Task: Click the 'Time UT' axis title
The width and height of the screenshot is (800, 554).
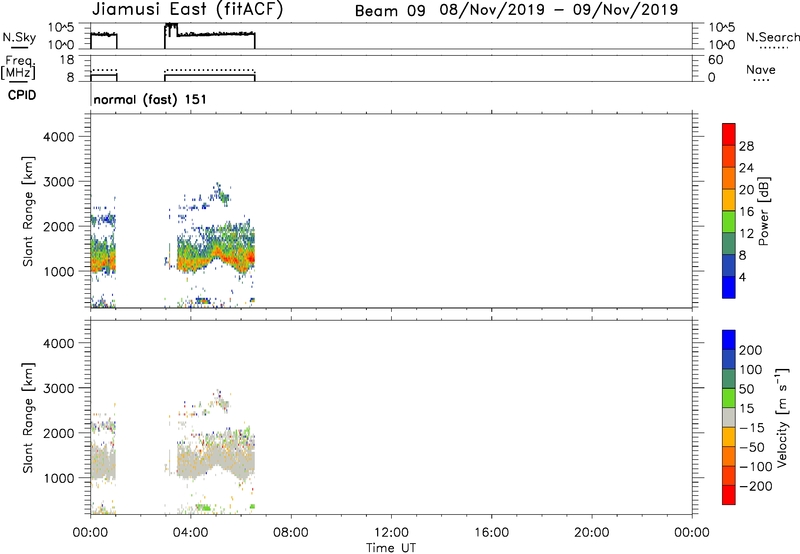Action: pyautogui.click(x=391, y=548)
